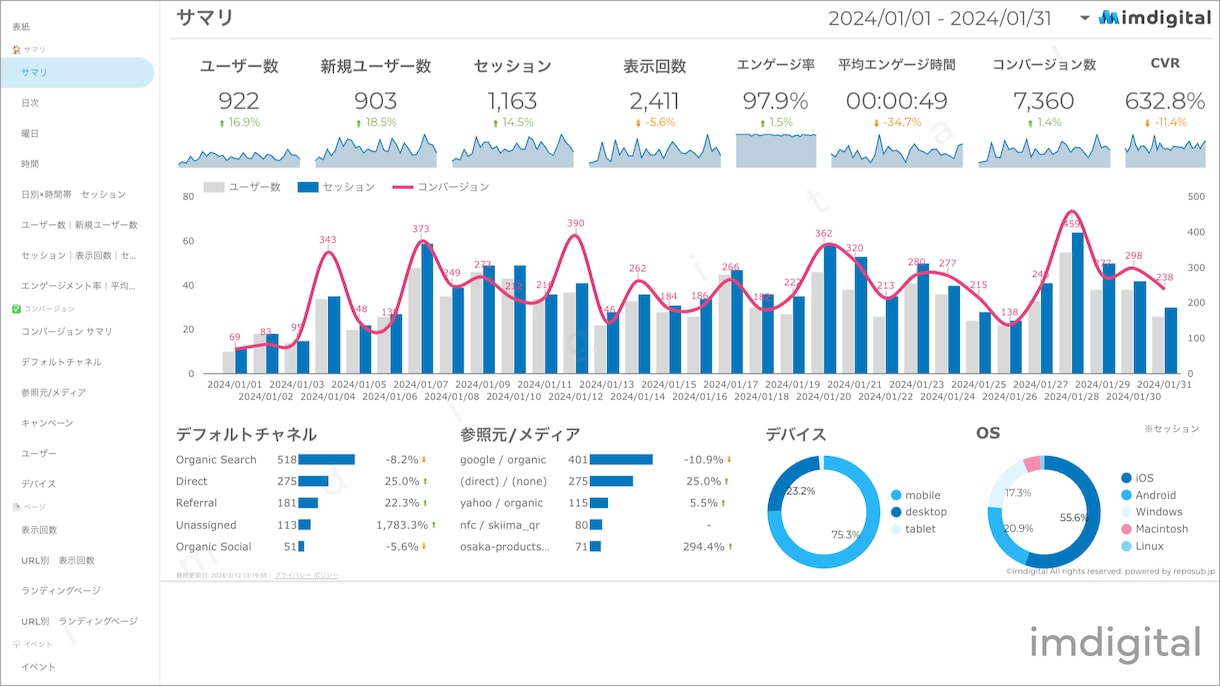The height and width of the screenshot is (686, 1220).
Task: Click the Organic Search row label
Action: 216,460
